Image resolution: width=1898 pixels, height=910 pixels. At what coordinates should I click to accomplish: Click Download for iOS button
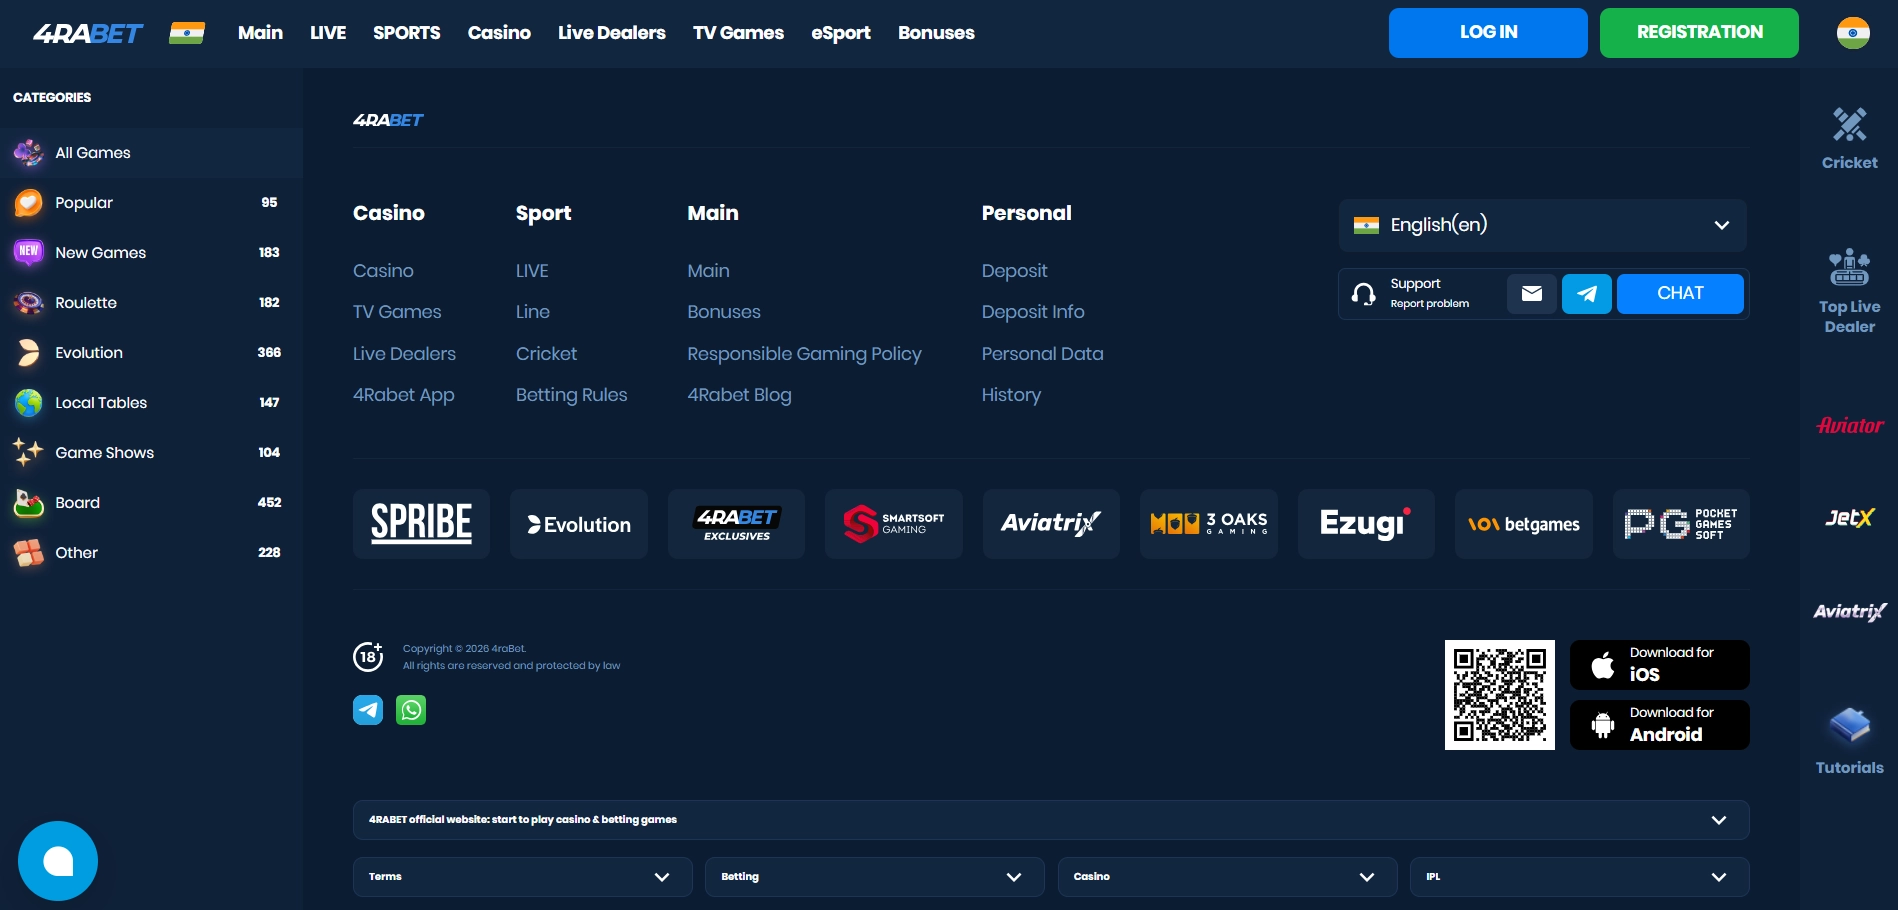point(1660,665)
